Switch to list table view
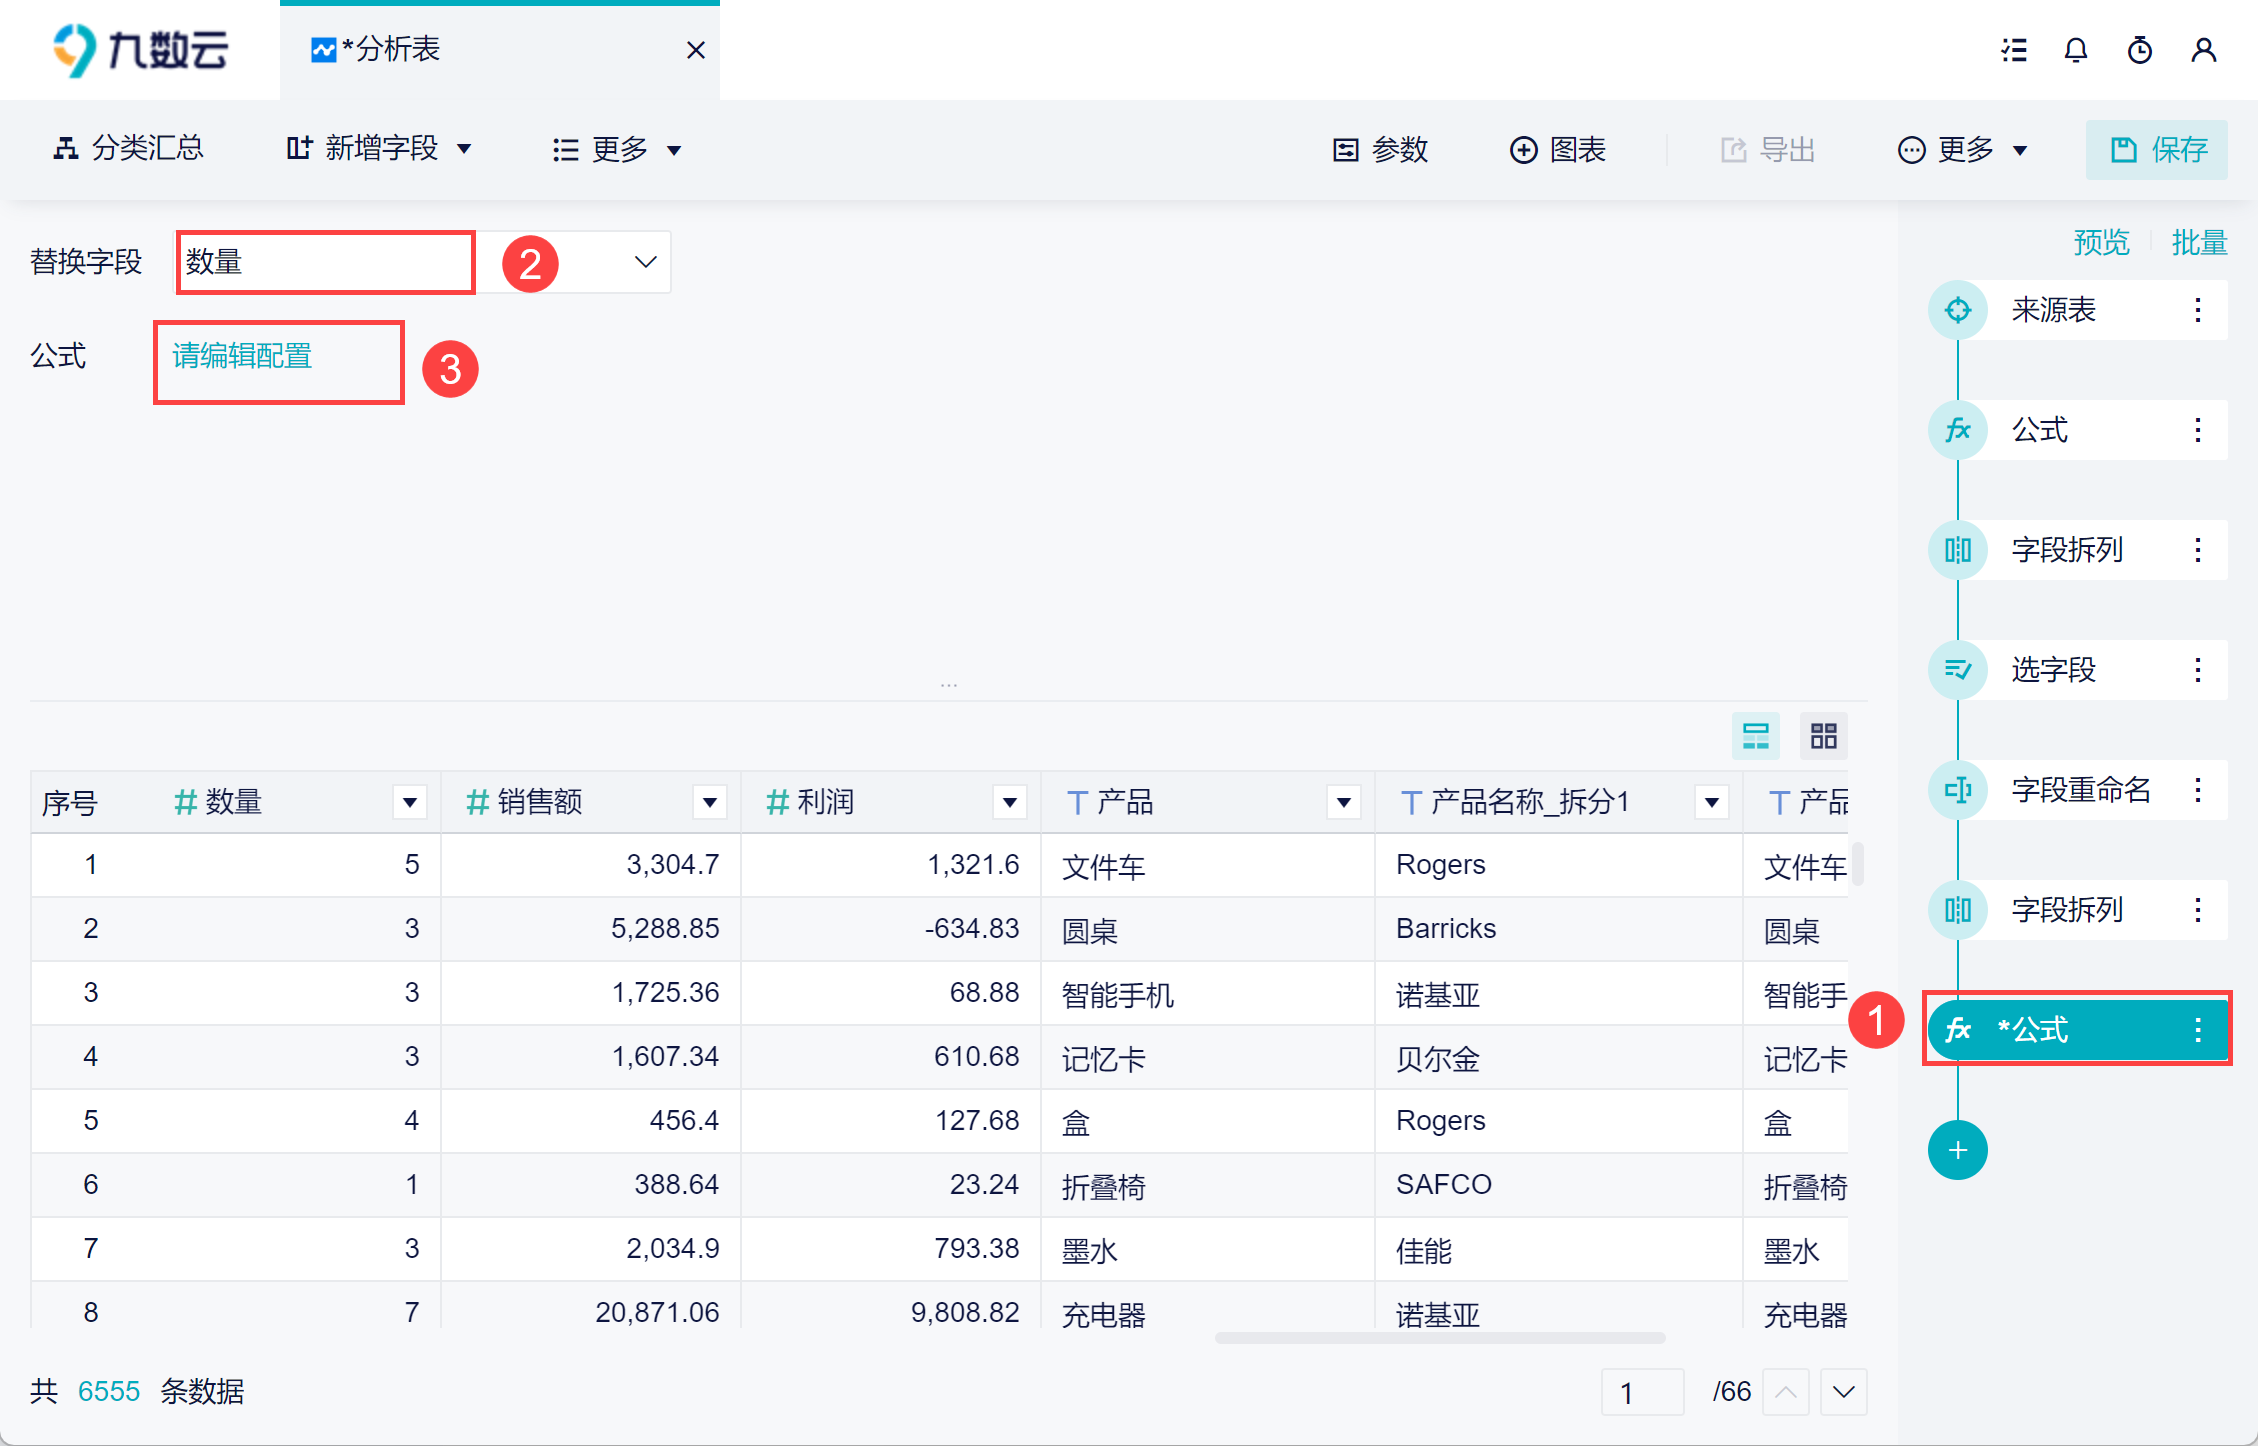 point(1756,737)
